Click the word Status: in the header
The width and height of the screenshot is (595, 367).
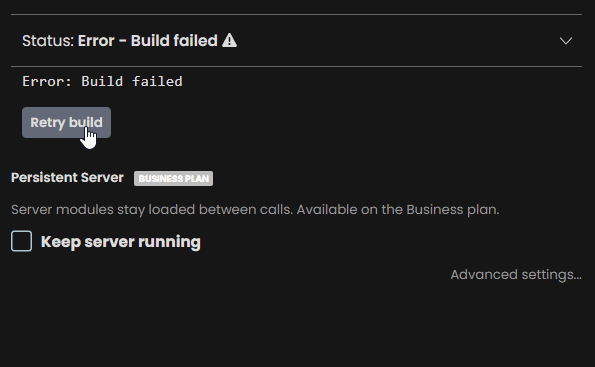(x=48, y=41)
